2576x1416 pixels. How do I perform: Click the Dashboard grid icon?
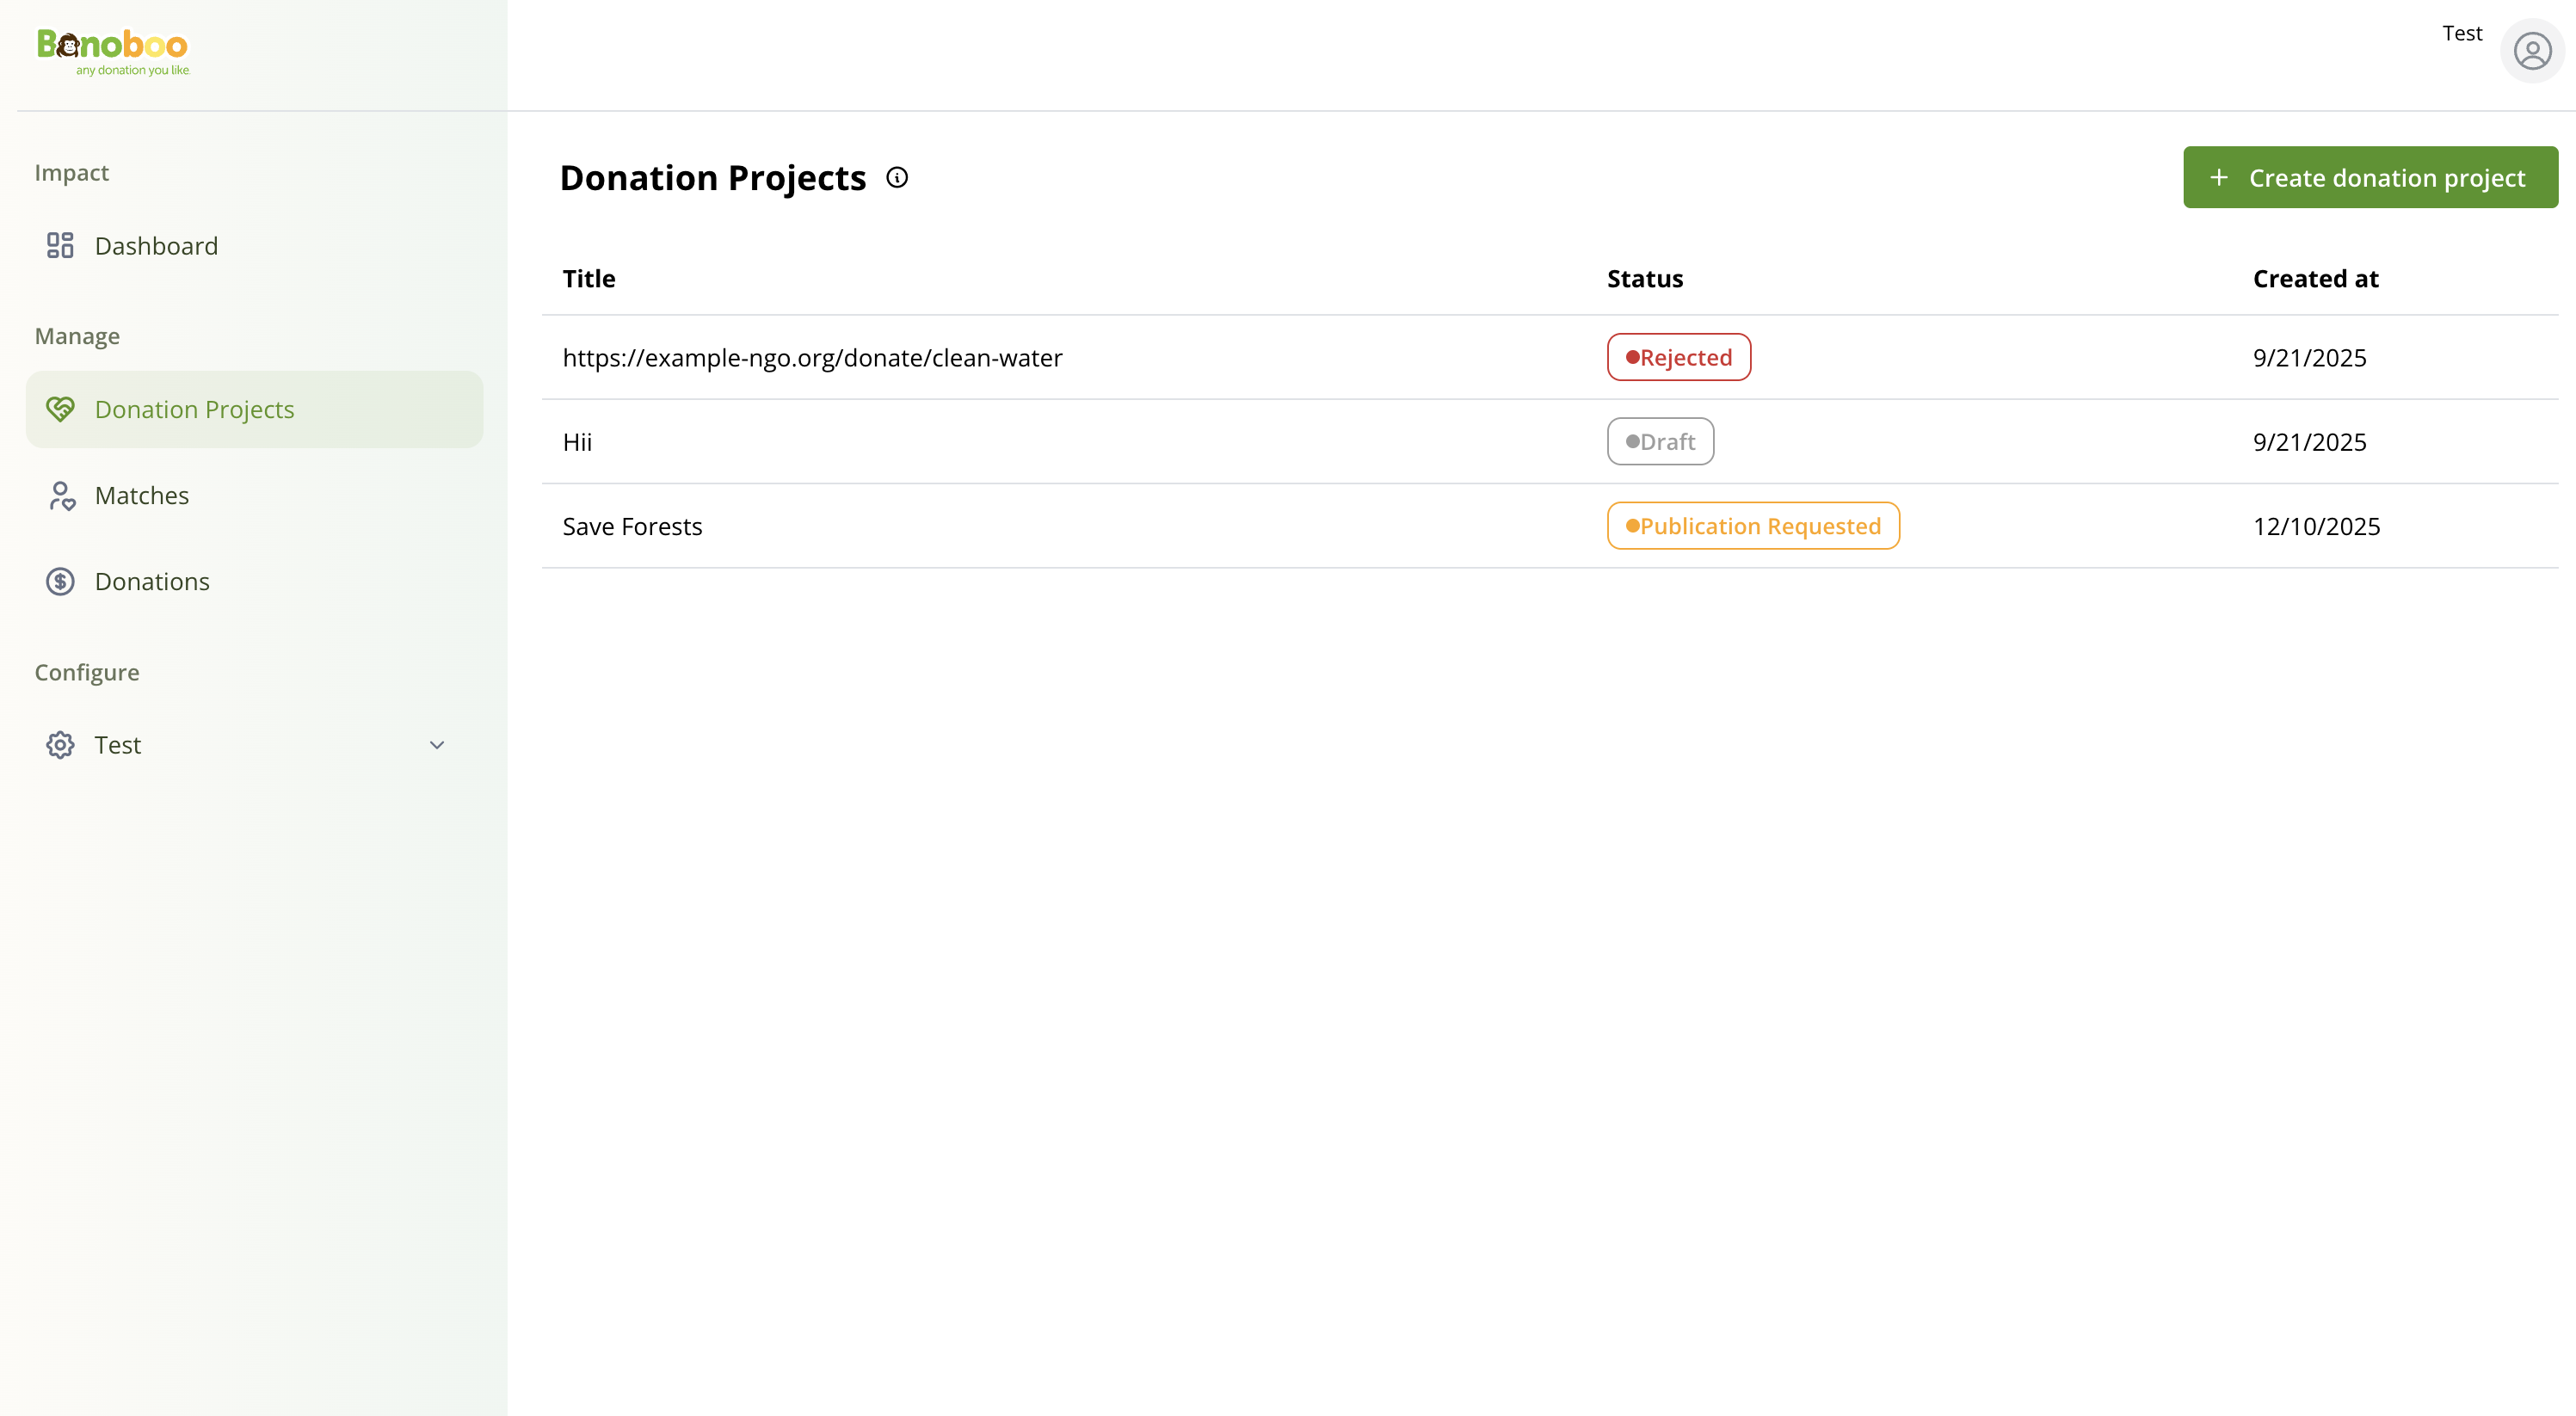(60, 246)
